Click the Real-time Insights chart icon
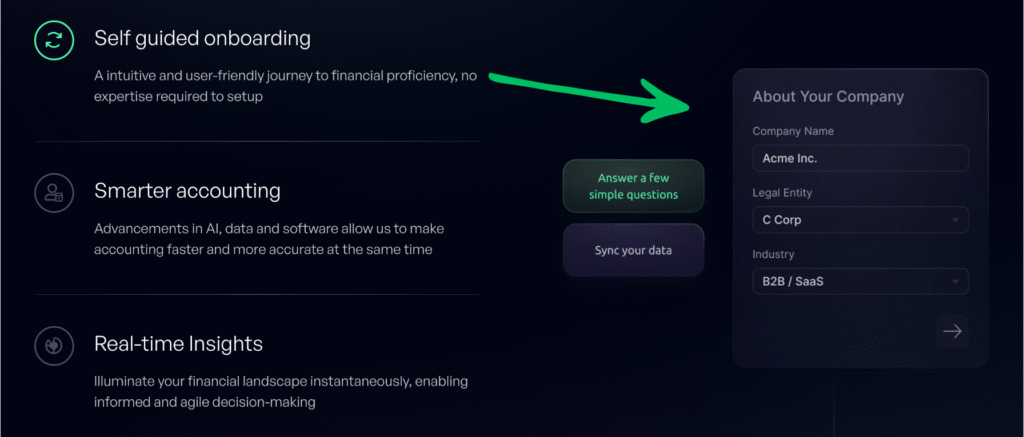The height and width of the screenshot is (437, 1024). pos(50,344)
